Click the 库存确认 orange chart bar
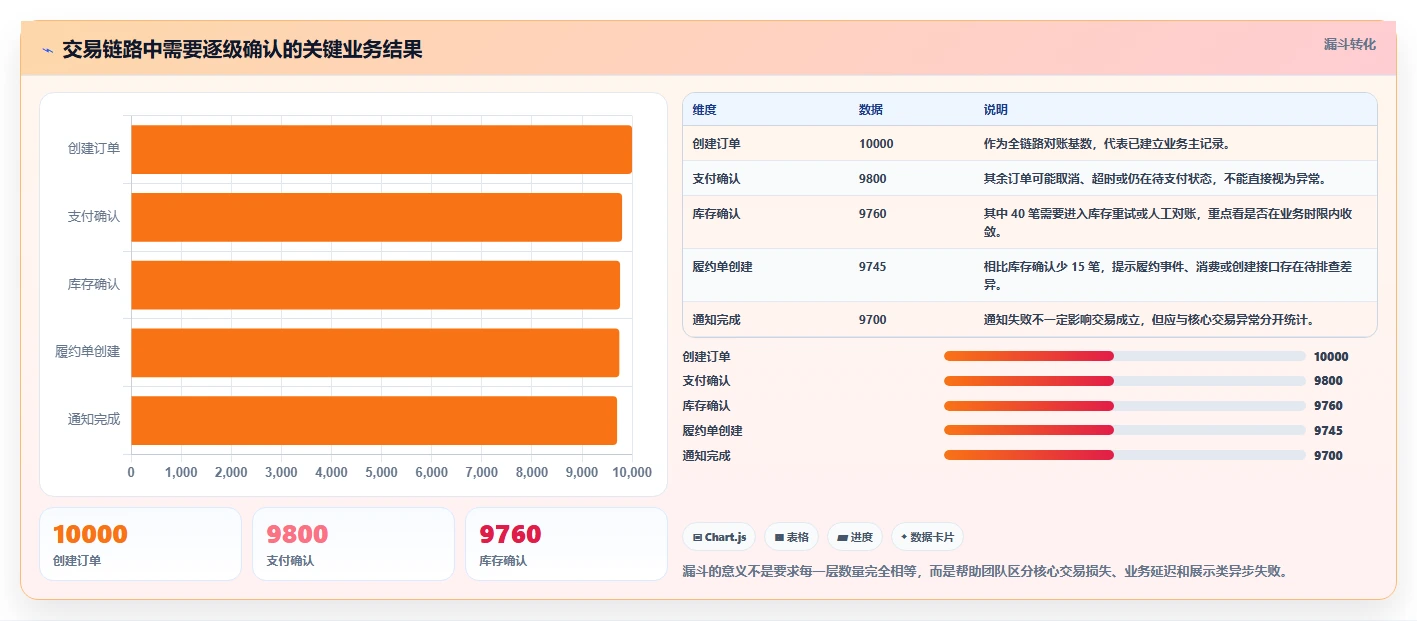This screenshot has height=621, width=1417. click(x=375, y=285)
